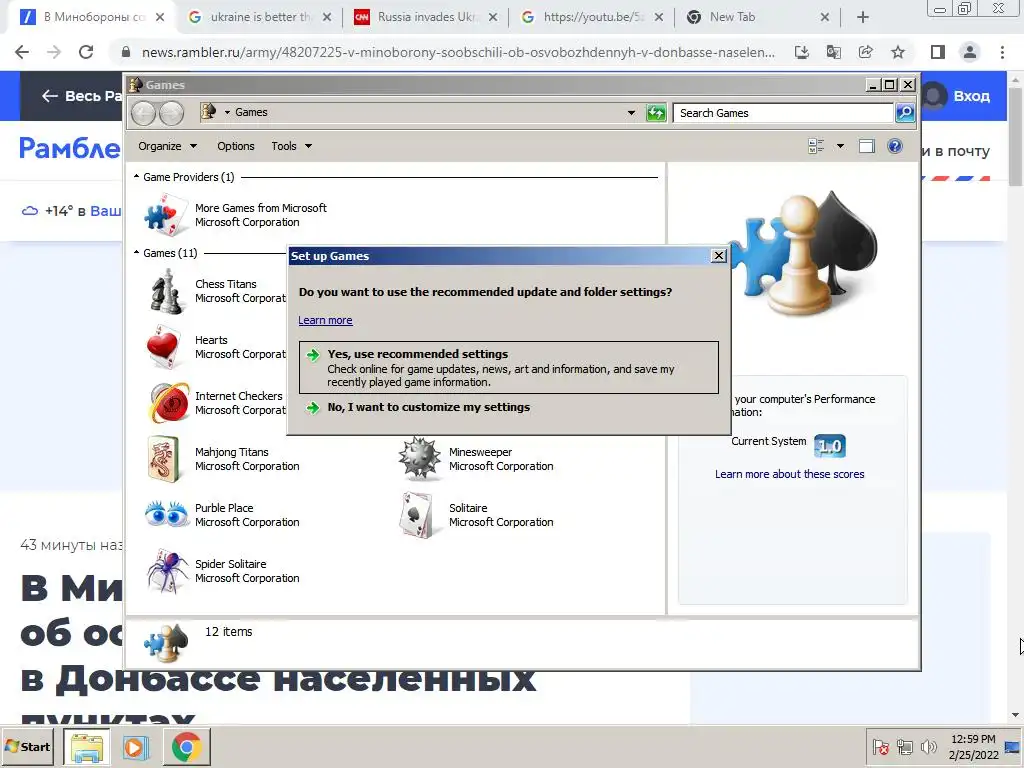Switch to the youtu.be Google tab

click(x=592, y=17)
